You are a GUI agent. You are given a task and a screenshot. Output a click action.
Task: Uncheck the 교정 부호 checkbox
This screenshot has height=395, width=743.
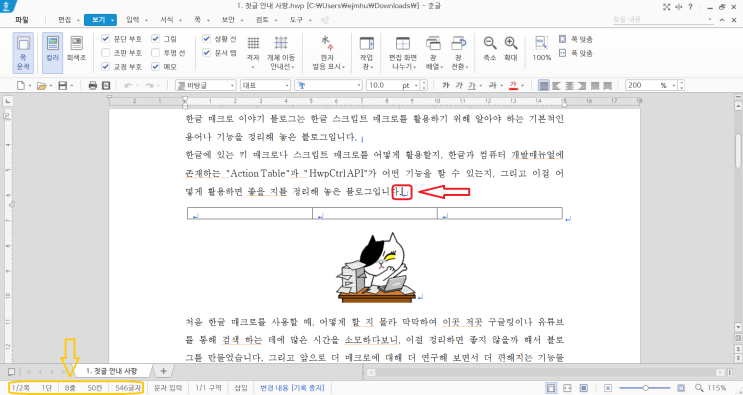pyautogui.click(x=106, y=67)
